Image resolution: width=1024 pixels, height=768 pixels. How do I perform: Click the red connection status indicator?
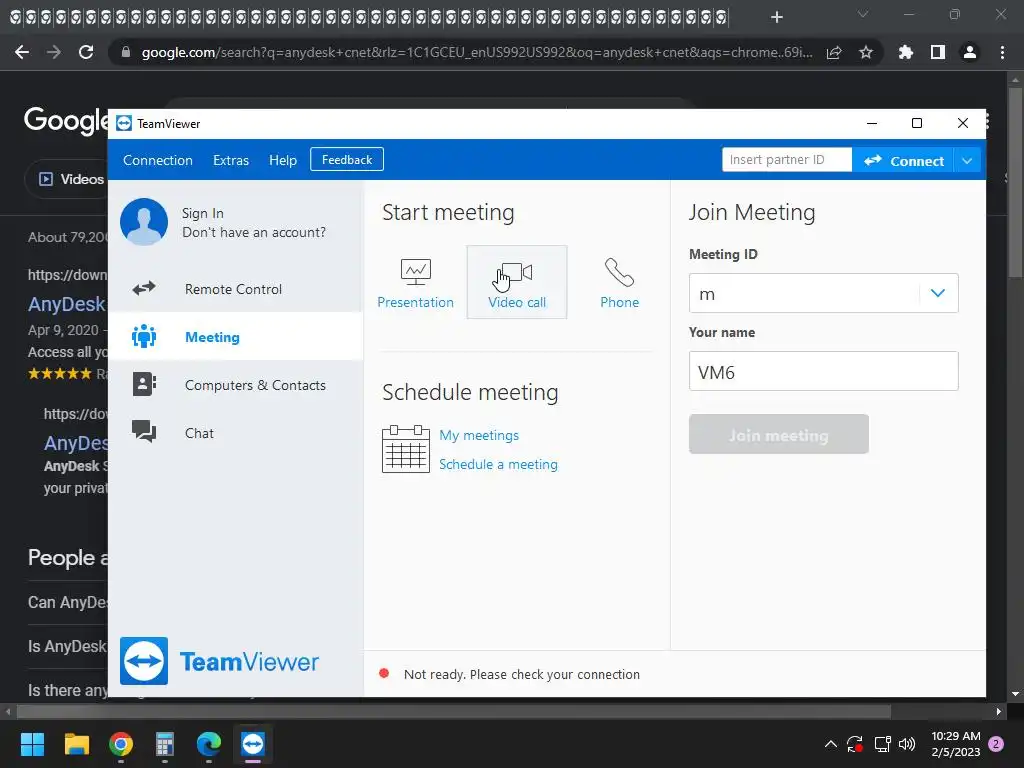coord(384,673)
